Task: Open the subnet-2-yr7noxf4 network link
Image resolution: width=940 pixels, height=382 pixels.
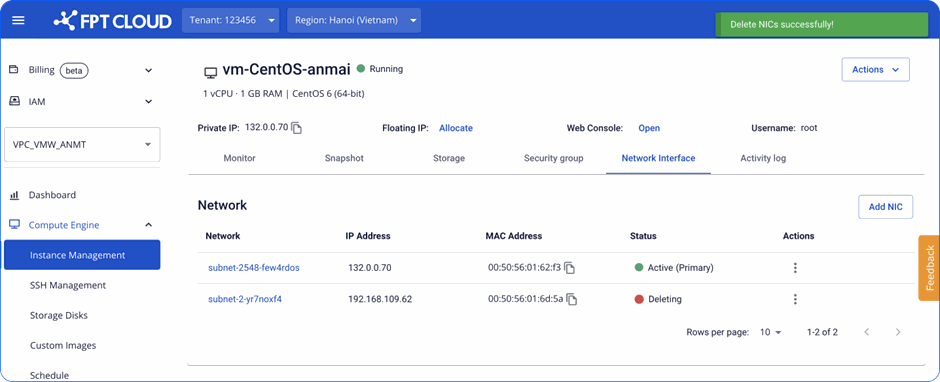Action: click(x=245, y=299)
